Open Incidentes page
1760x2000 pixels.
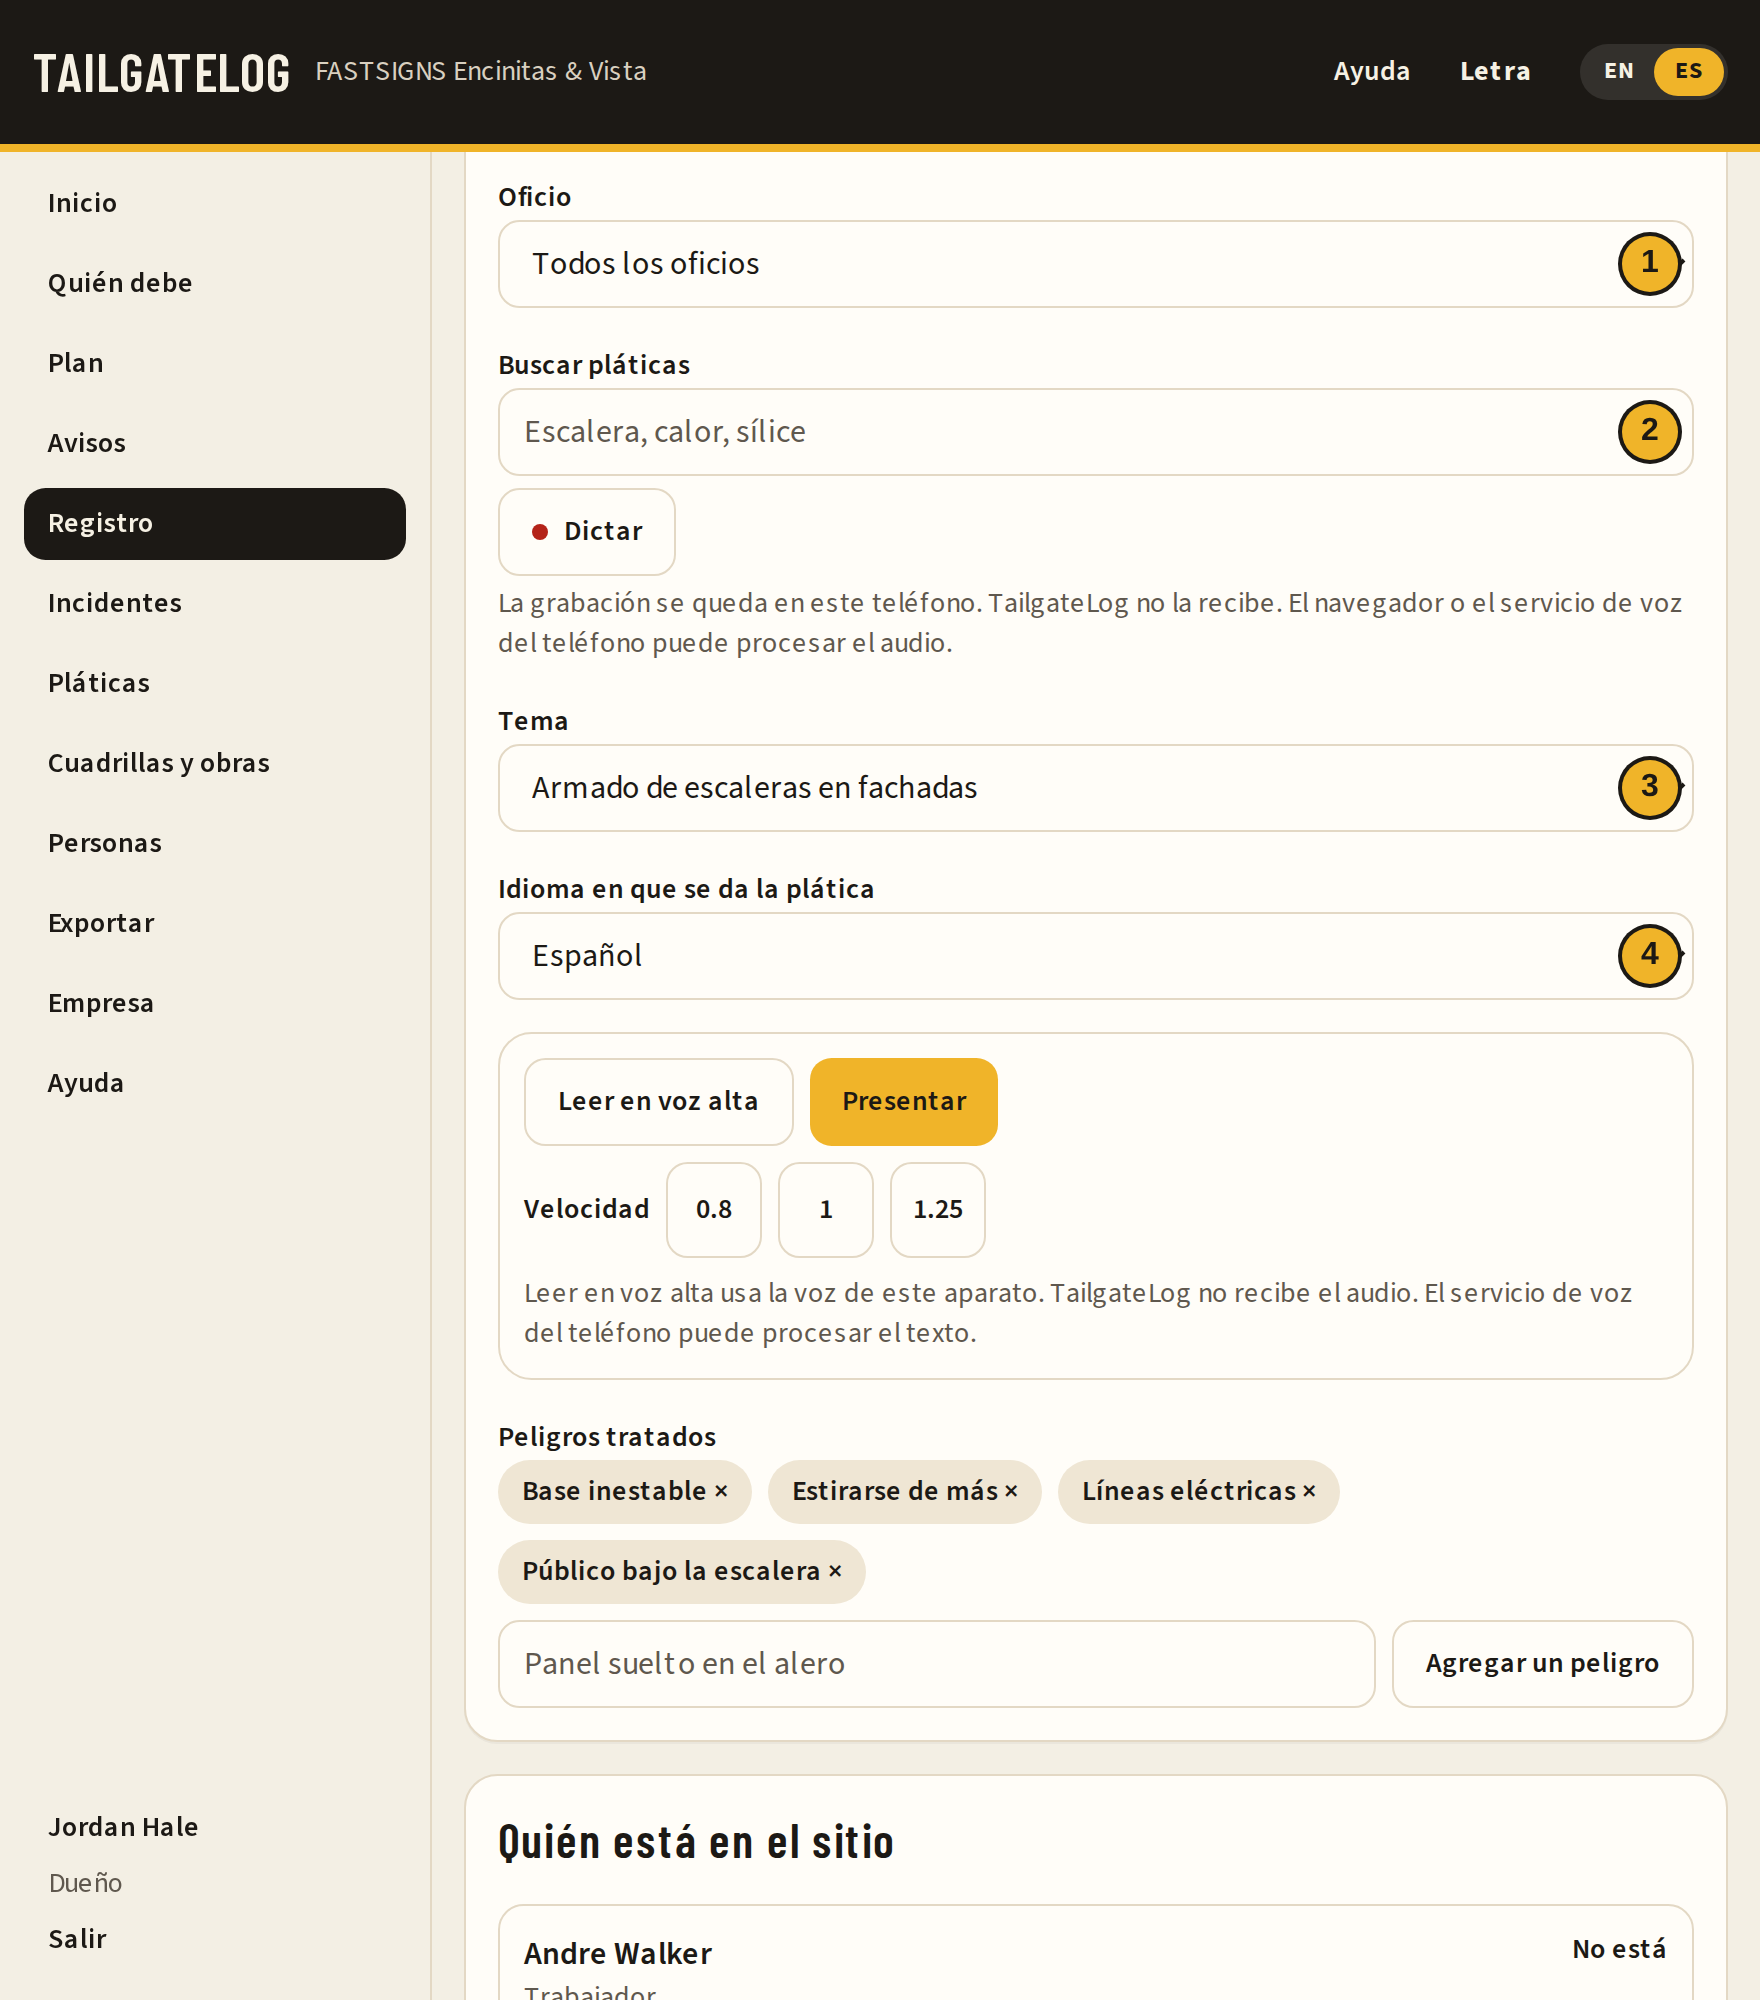pyautogui.click(x=215, y=604)
